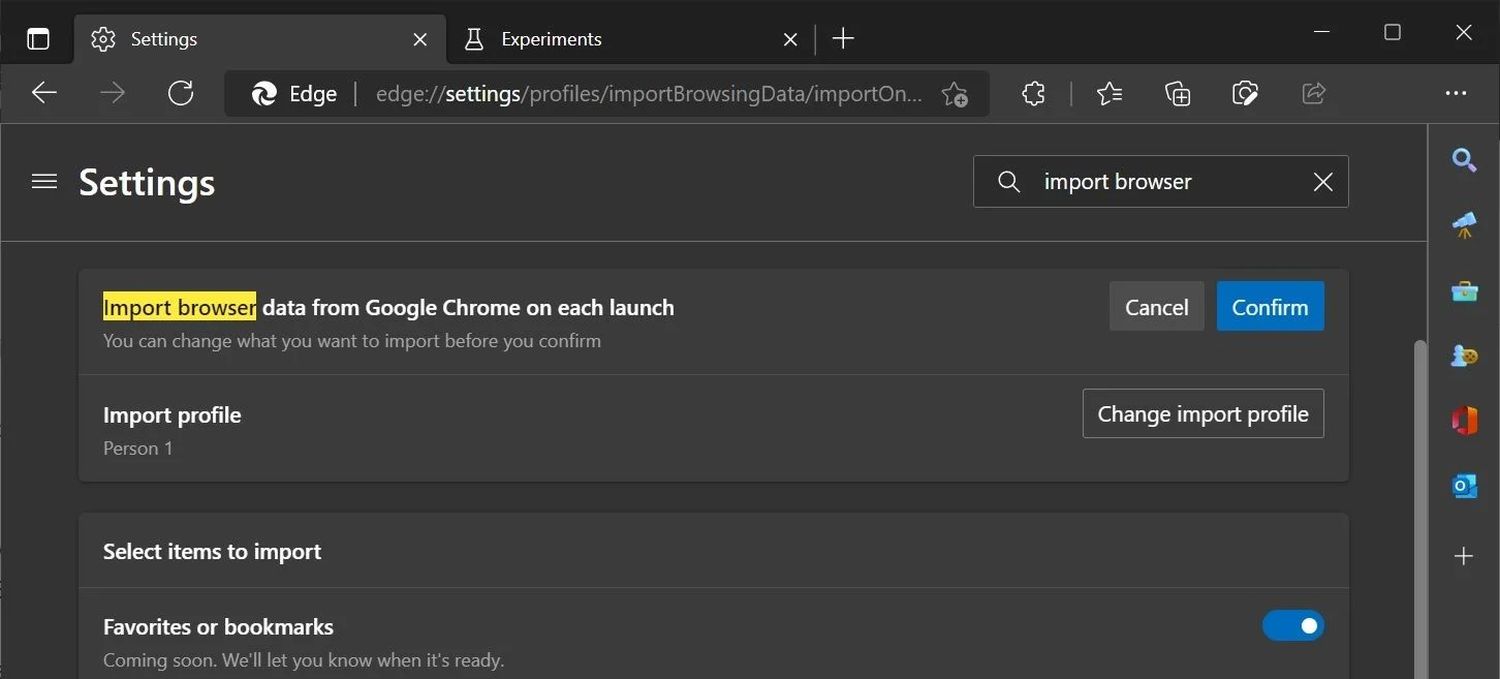
Task: Select the Settings tab
Action: [x=164, y=39]
